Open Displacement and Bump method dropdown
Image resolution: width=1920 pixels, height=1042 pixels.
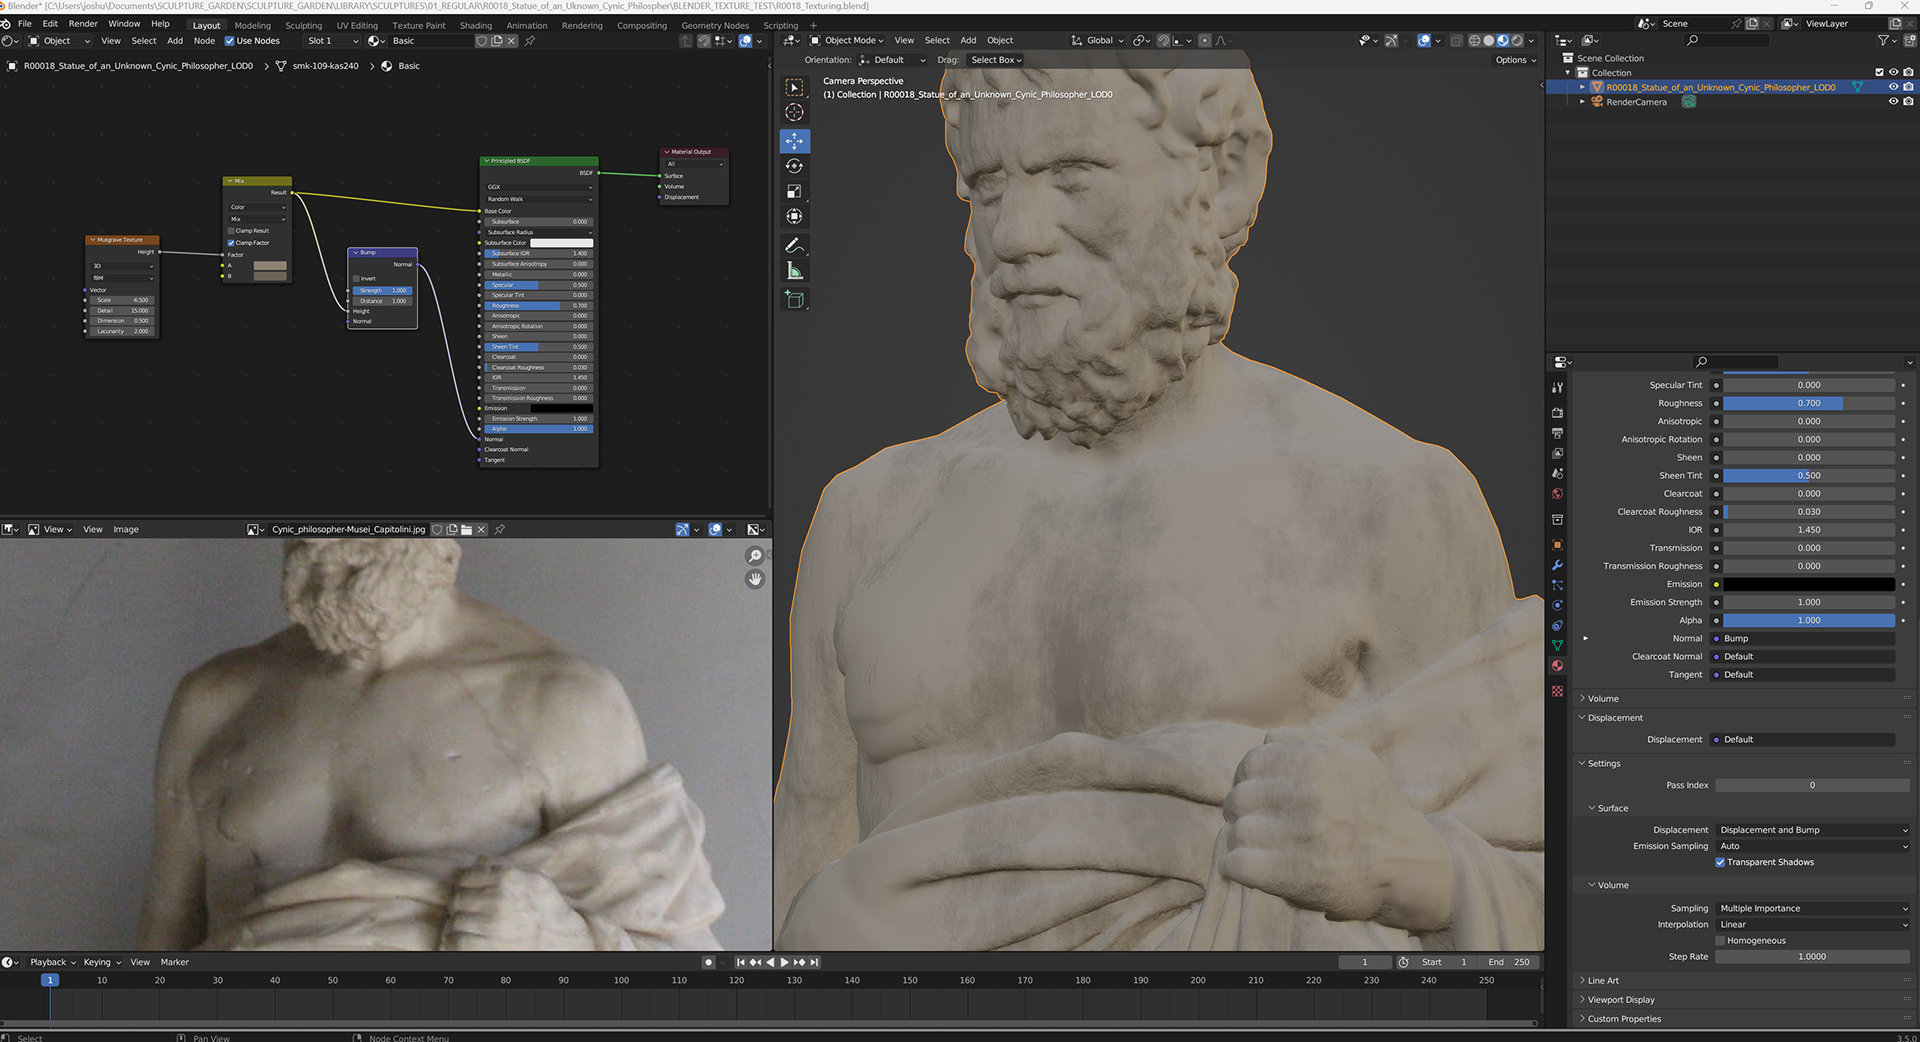[1813, 830]
